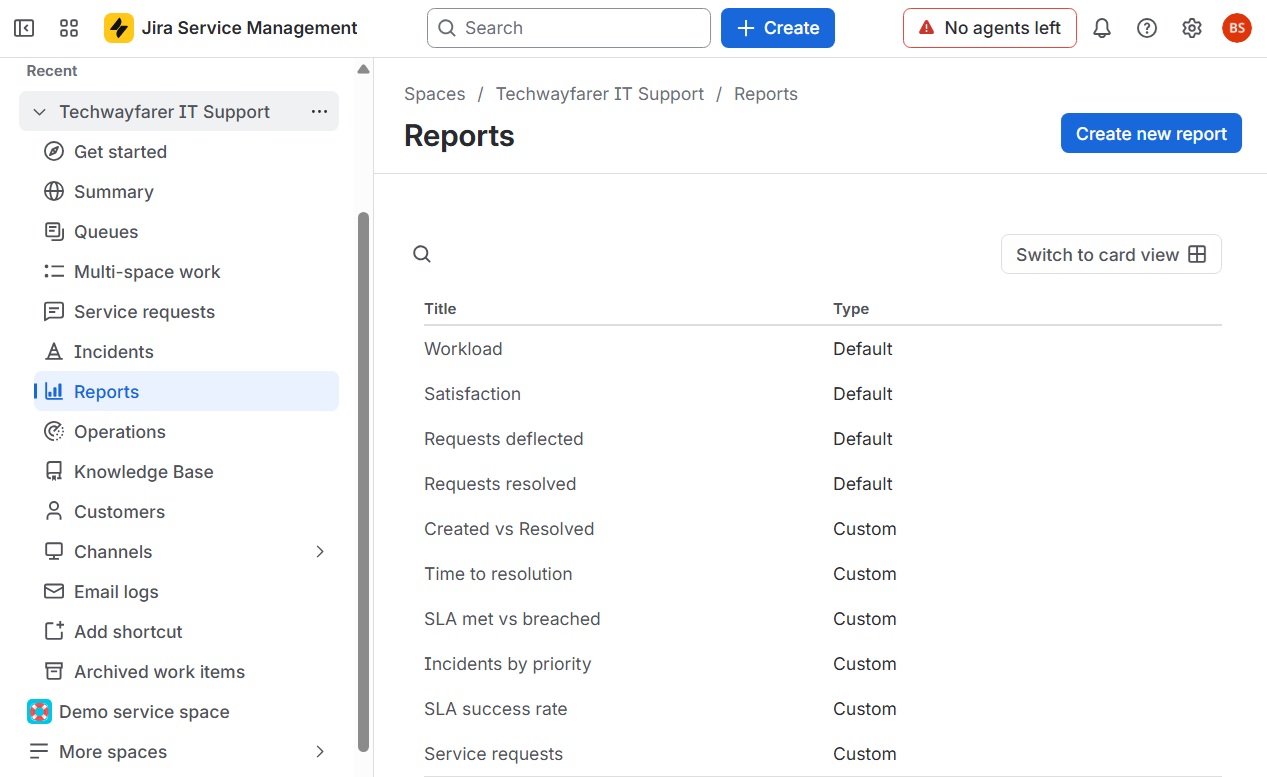Click the No agents left warning button
This screenshot has height=777, width=1267.
coord(990,28)
